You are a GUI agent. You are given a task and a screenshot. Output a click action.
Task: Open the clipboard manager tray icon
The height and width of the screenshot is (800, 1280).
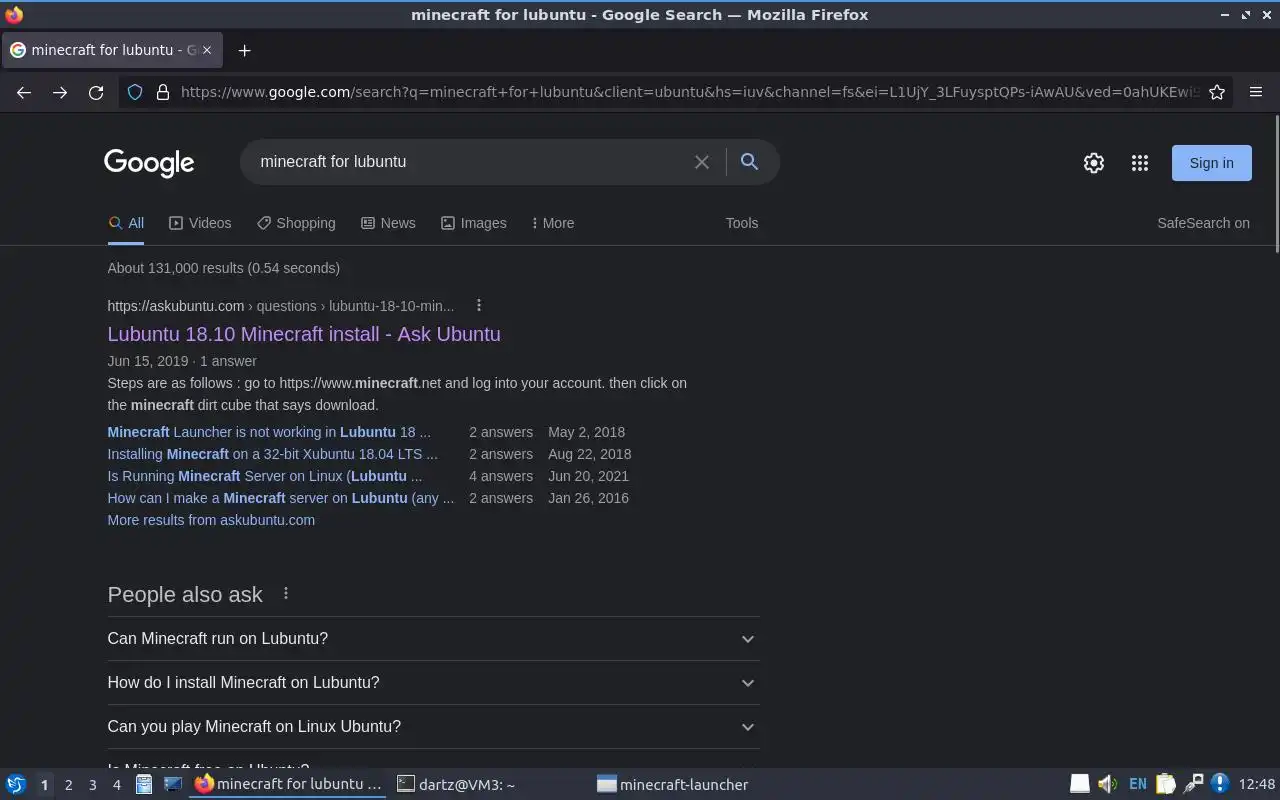coord(1165,784)
